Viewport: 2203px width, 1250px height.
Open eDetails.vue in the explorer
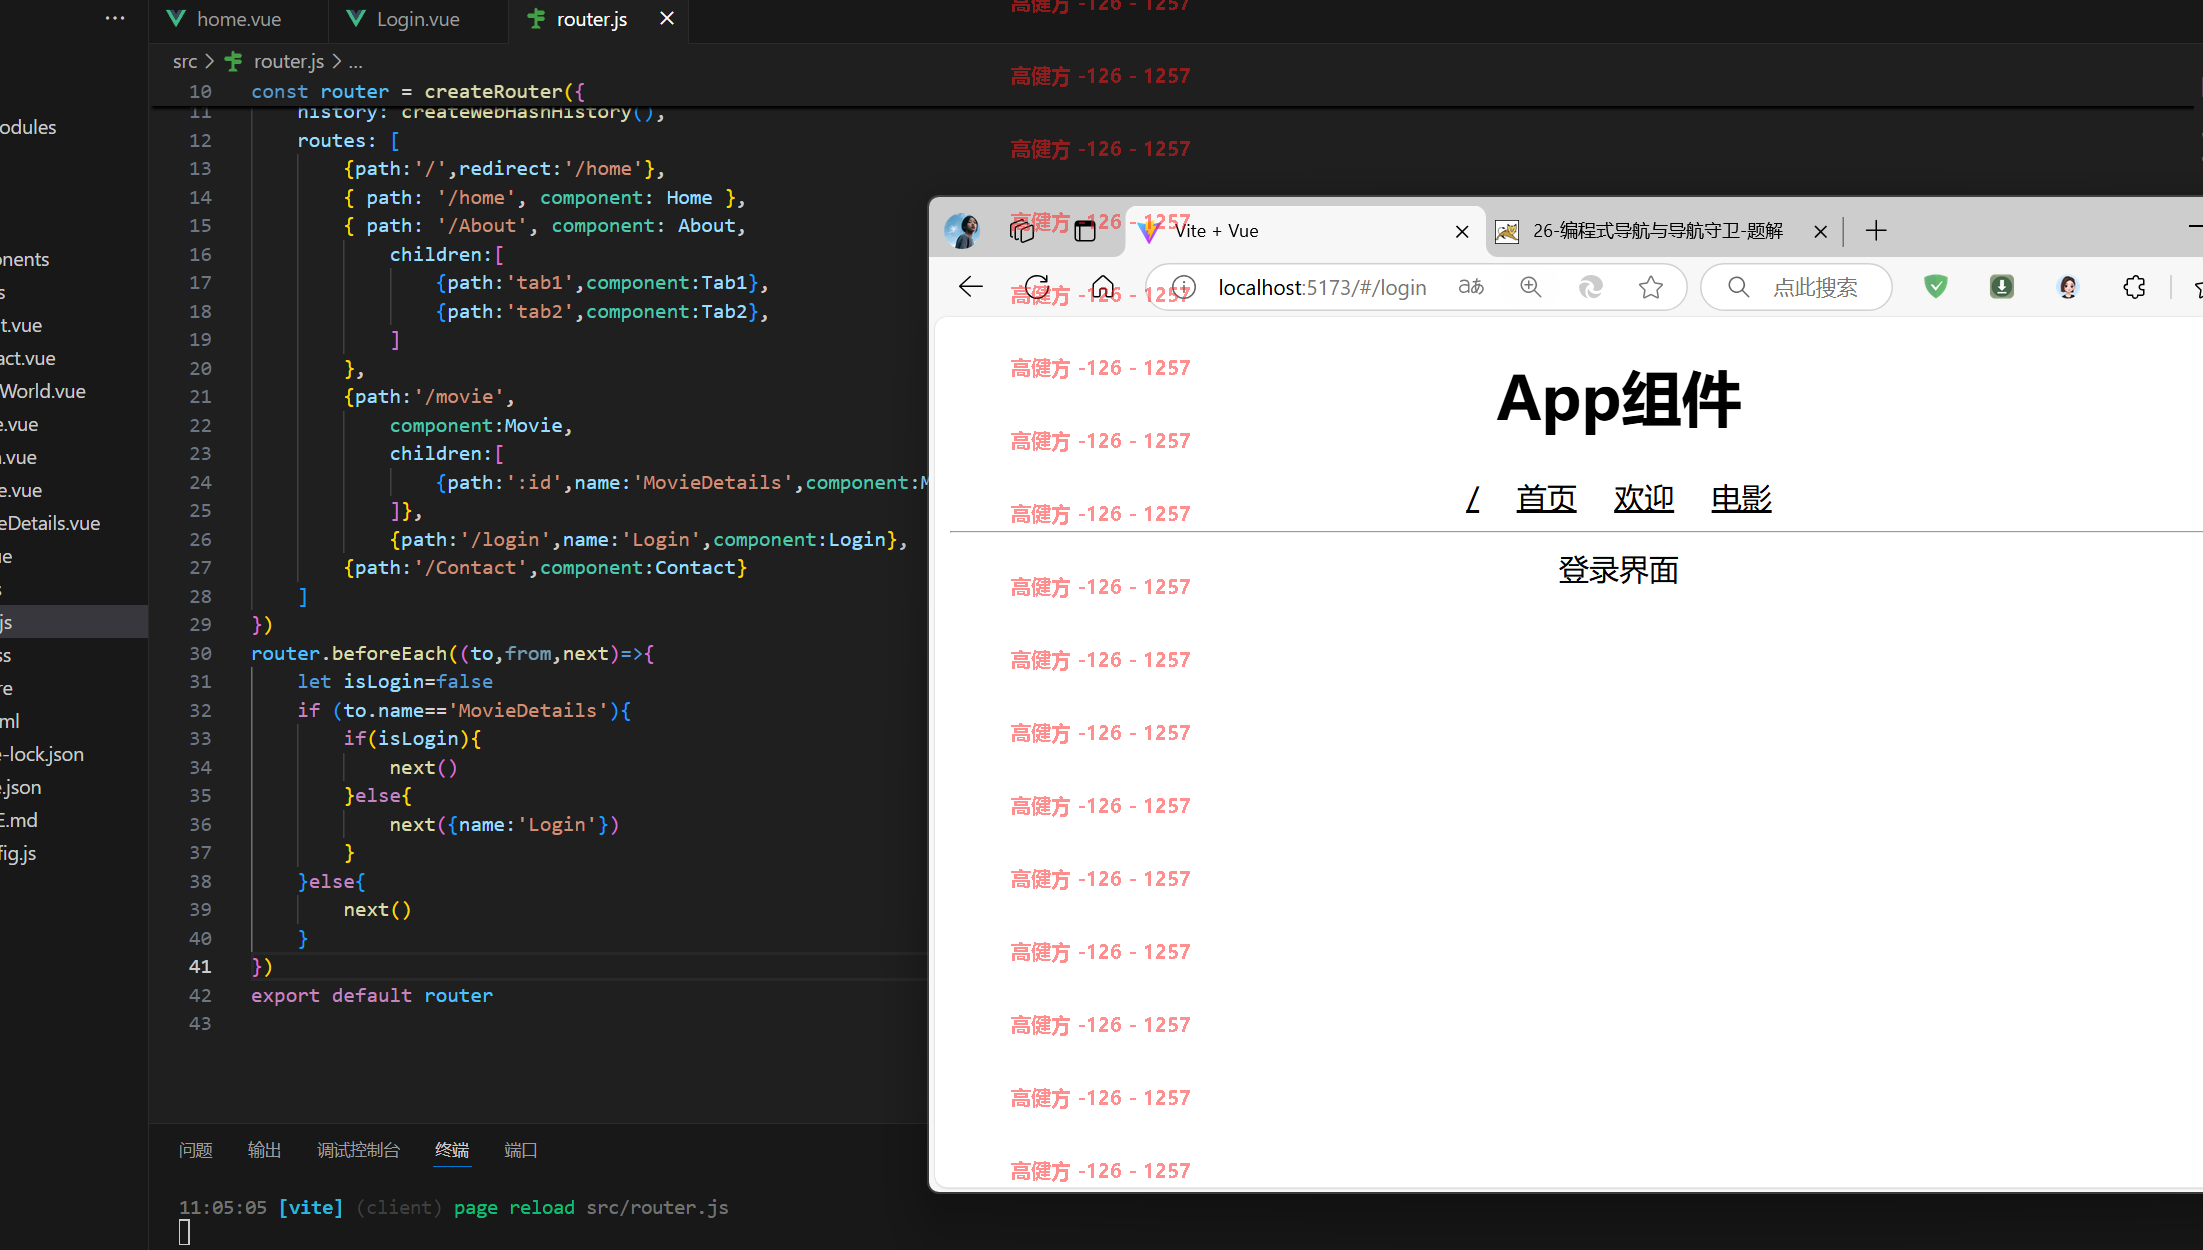(50, 523)
